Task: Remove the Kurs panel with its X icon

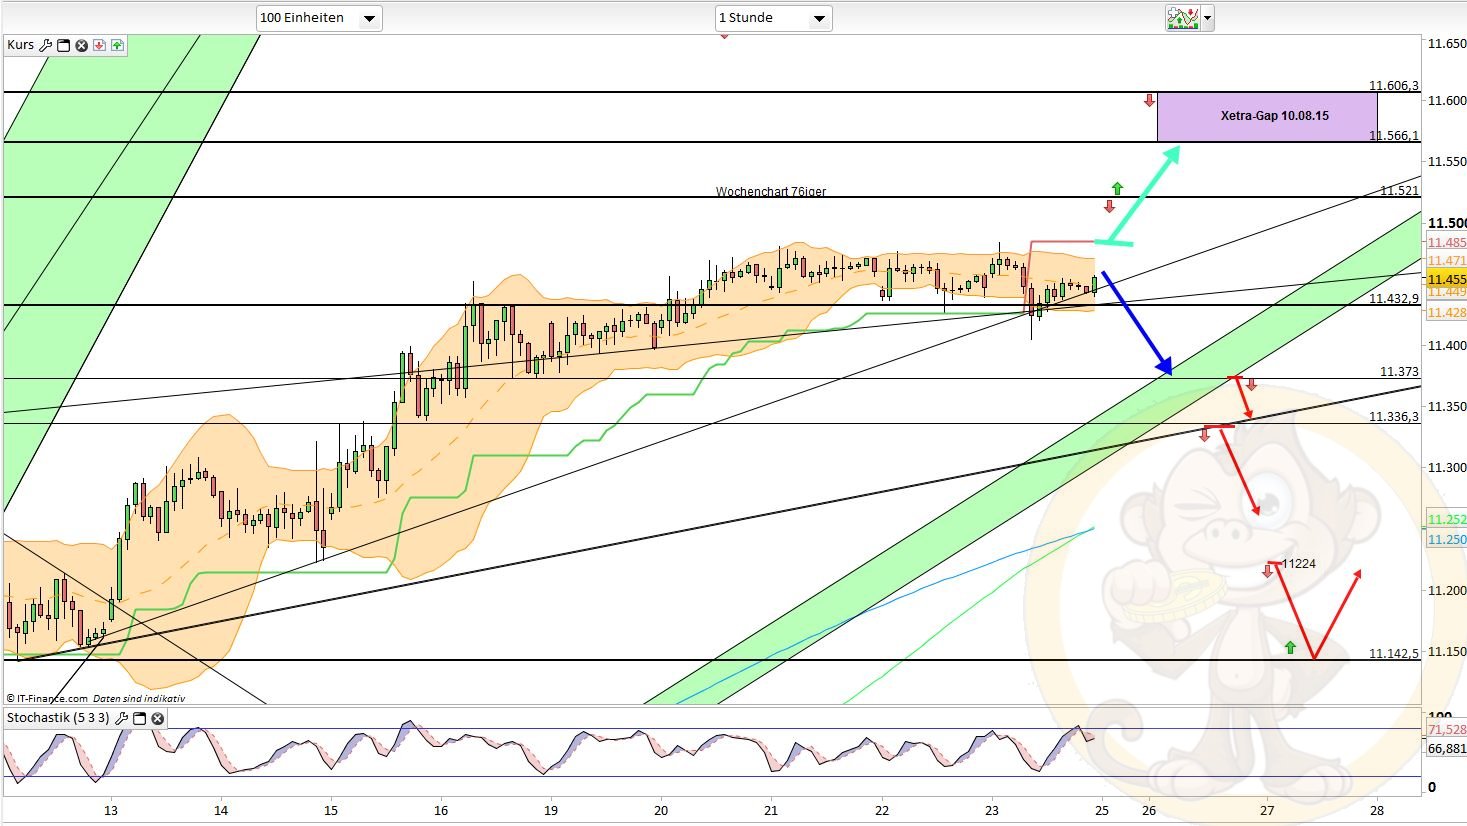Action: [82, 45]
